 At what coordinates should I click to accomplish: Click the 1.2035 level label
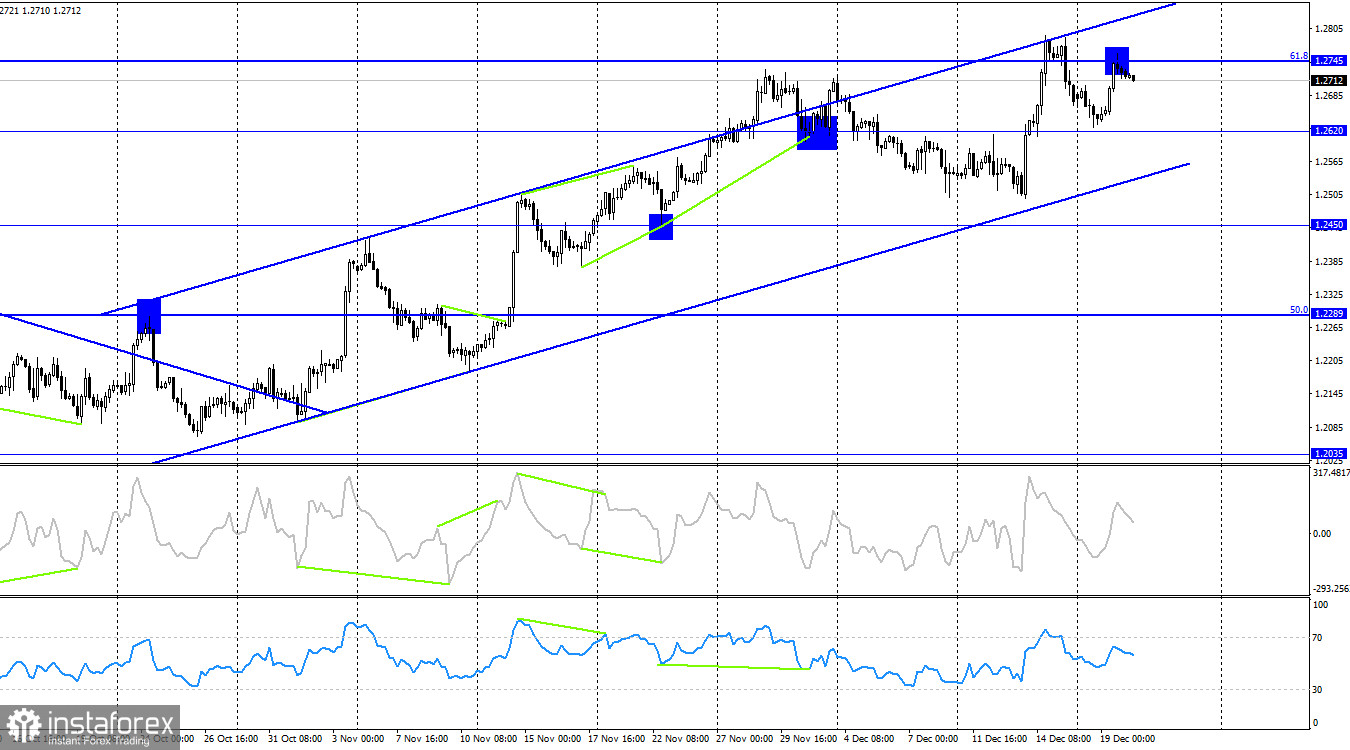tap(1329, 453)
